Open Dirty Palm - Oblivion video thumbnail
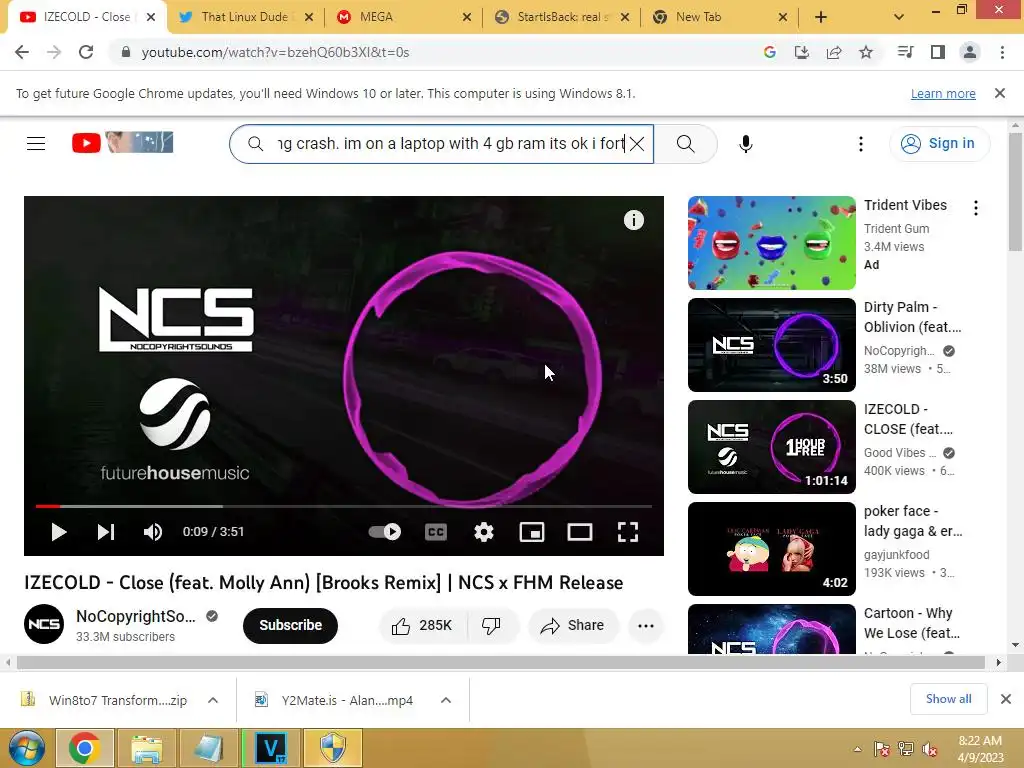Viewport: 1024px width, 768px height. [771, 344]
